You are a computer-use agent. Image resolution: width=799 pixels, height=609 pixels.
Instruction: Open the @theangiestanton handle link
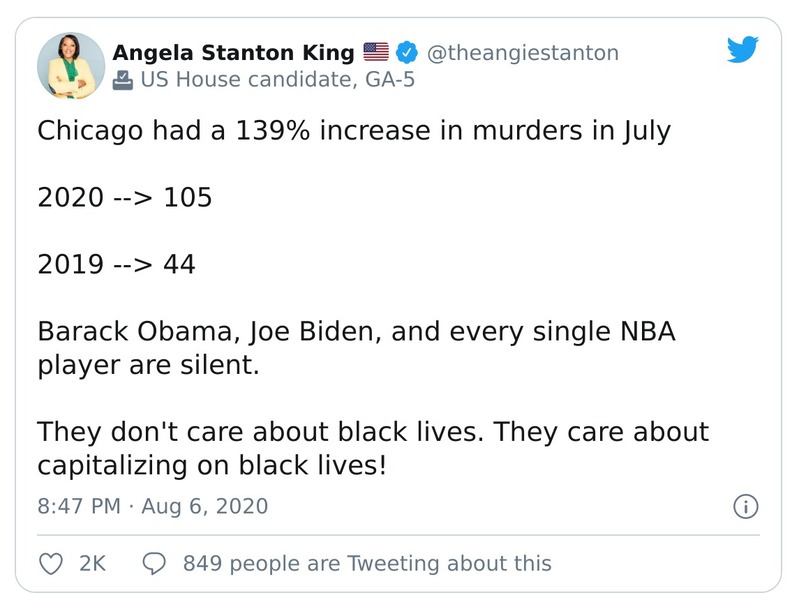[523, 52]
